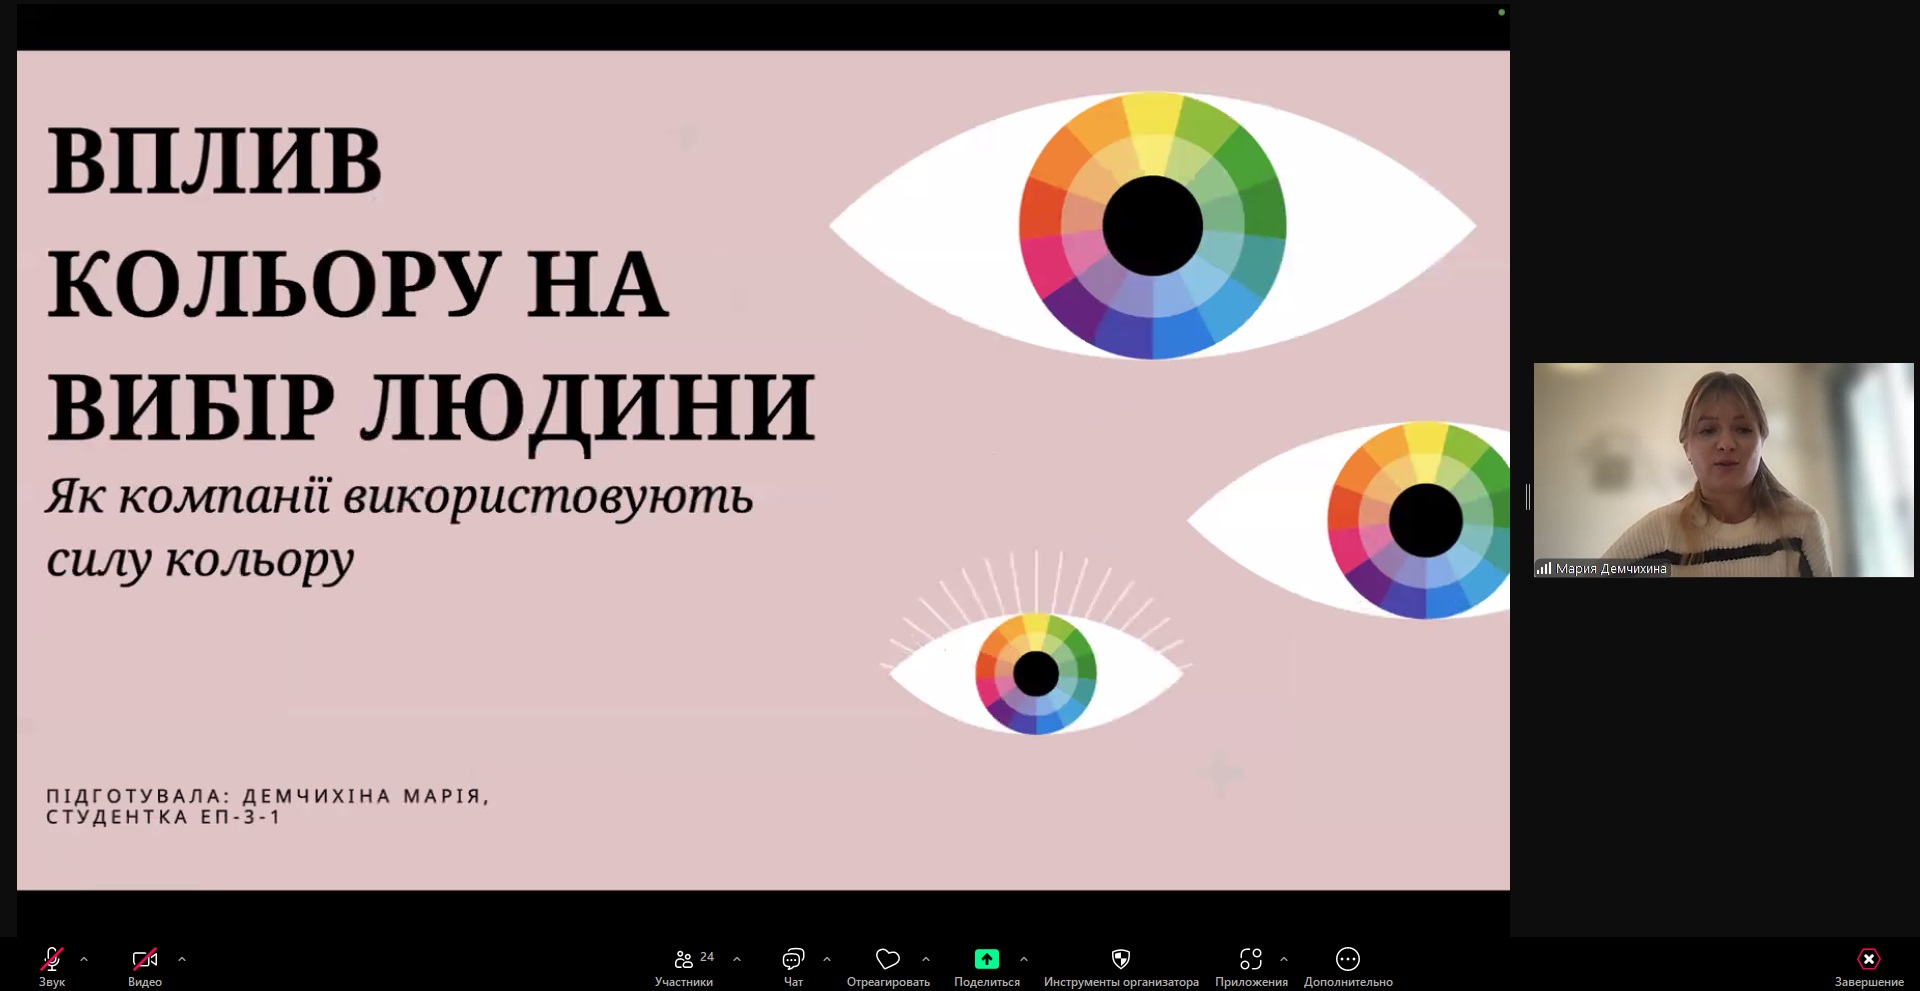Select Мария Демчихина's video thumbnail
The width and height of the screenshot is (1920, 991).
tap(1723, 470)
